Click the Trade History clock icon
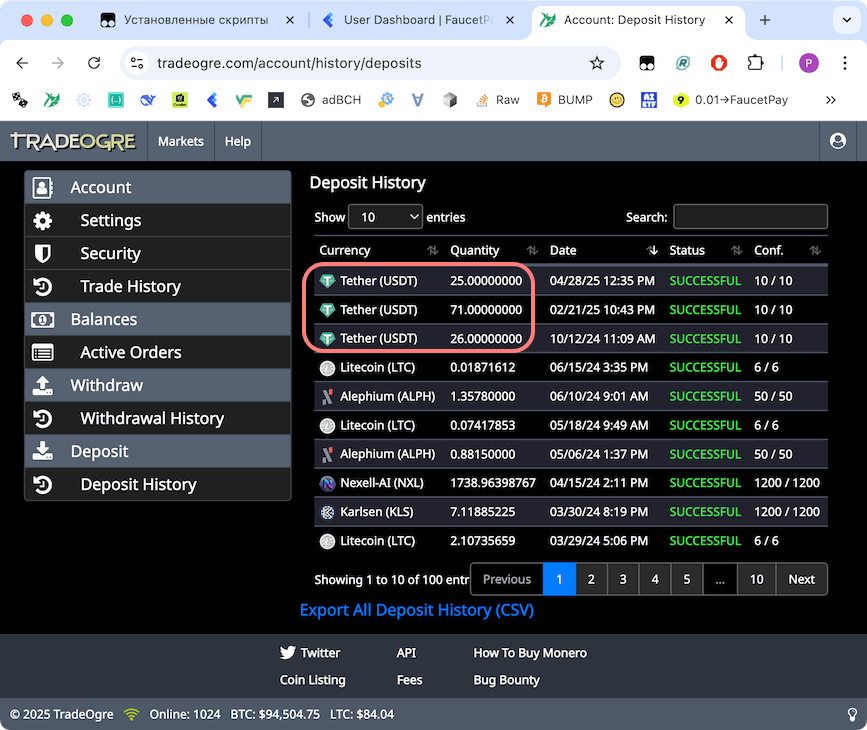867x730 pixels. [43, 286]
